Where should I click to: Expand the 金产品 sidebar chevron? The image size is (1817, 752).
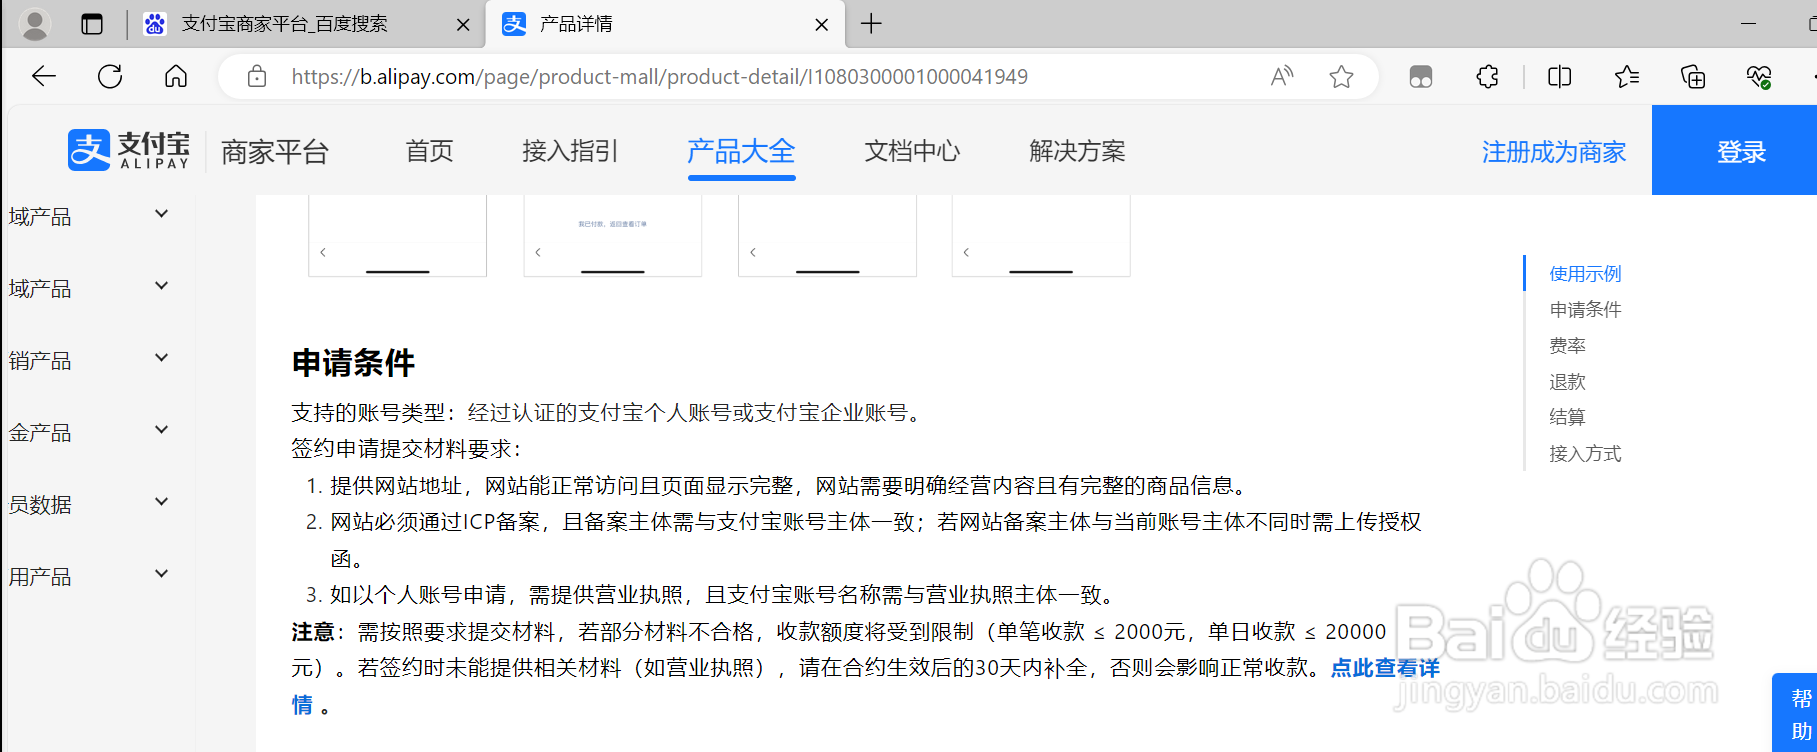161,430
